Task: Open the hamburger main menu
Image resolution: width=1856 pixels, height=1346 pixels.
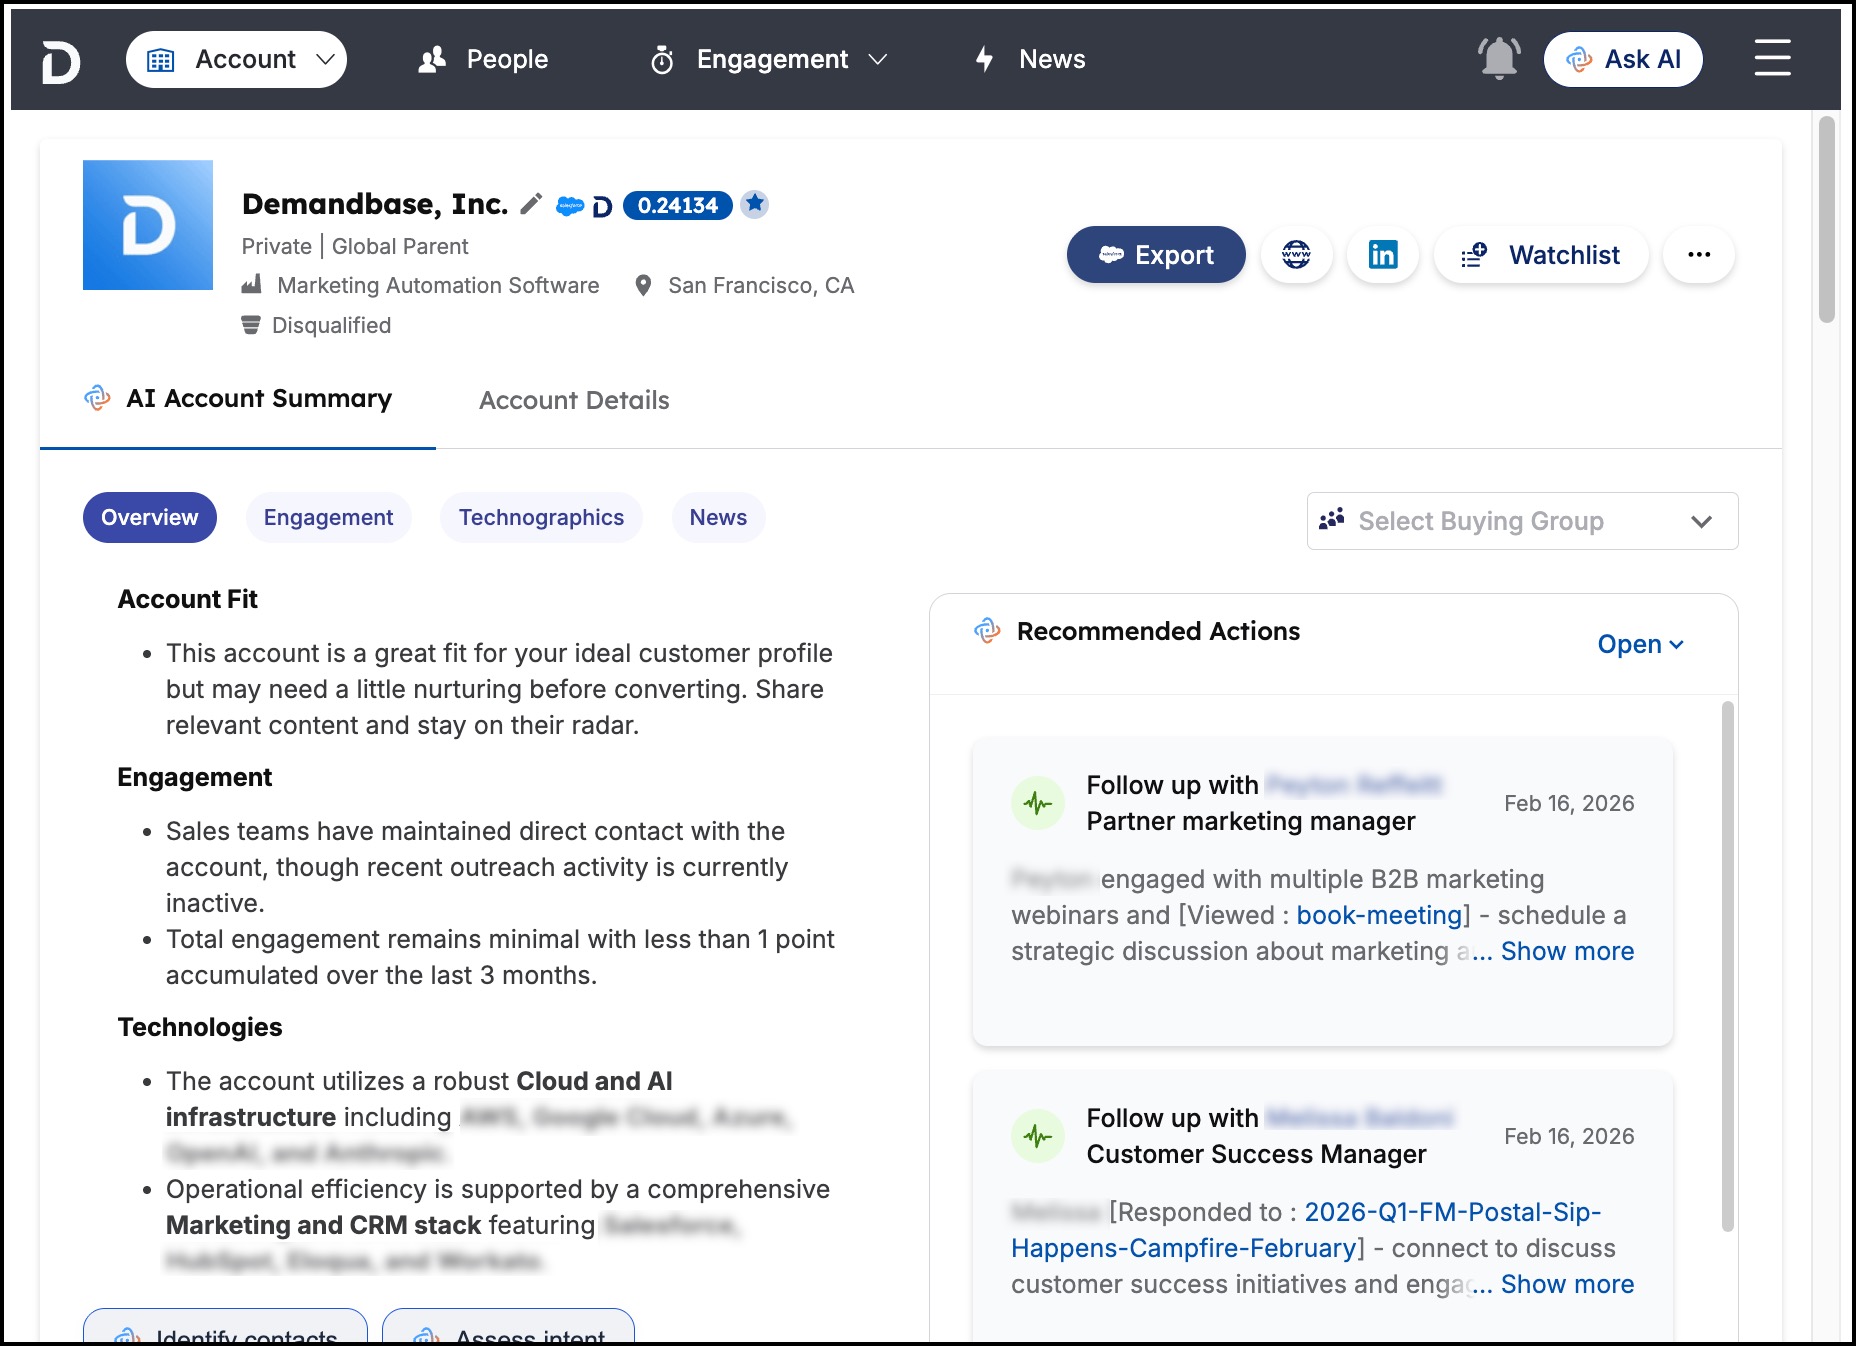Action: 1772,58
